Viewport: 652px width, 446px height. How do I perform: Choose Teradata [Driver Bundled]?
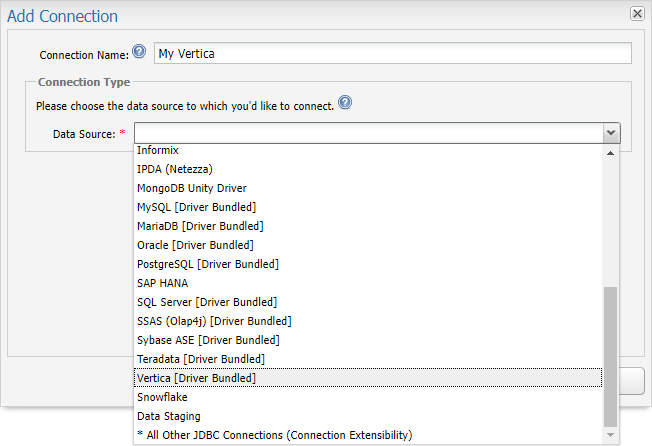point(368,359)
